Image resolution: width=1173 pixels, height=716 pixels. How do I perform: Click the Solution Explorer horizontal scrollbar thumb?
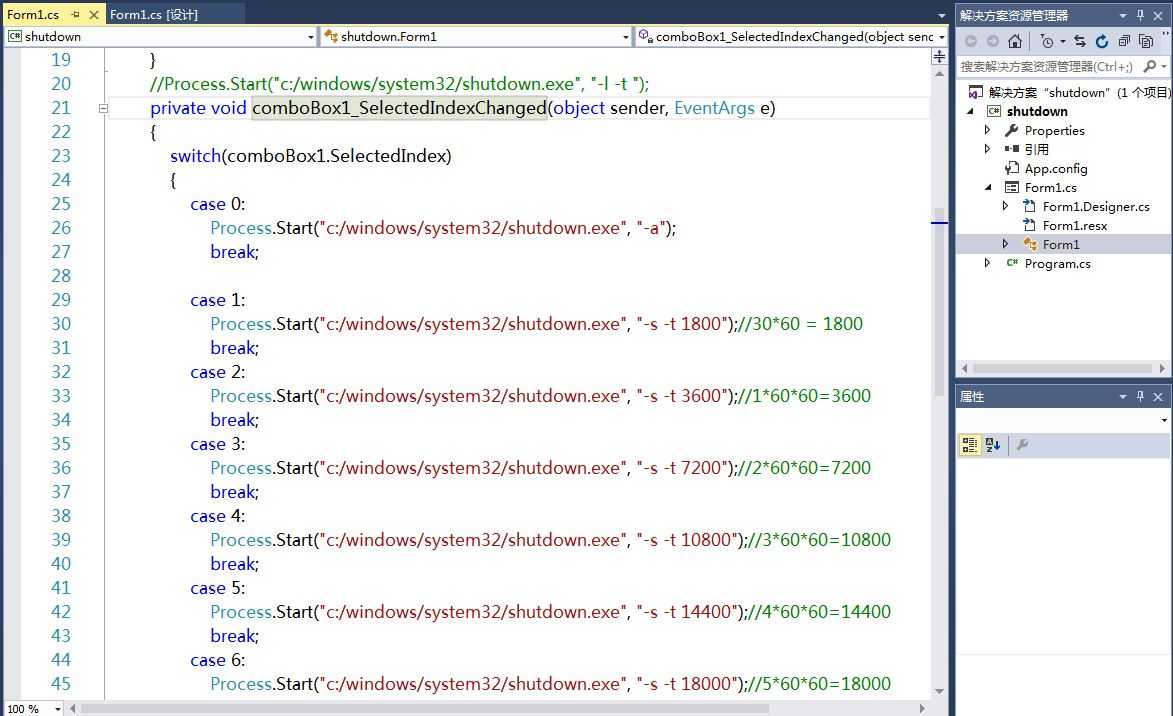tap(1062, 368)
